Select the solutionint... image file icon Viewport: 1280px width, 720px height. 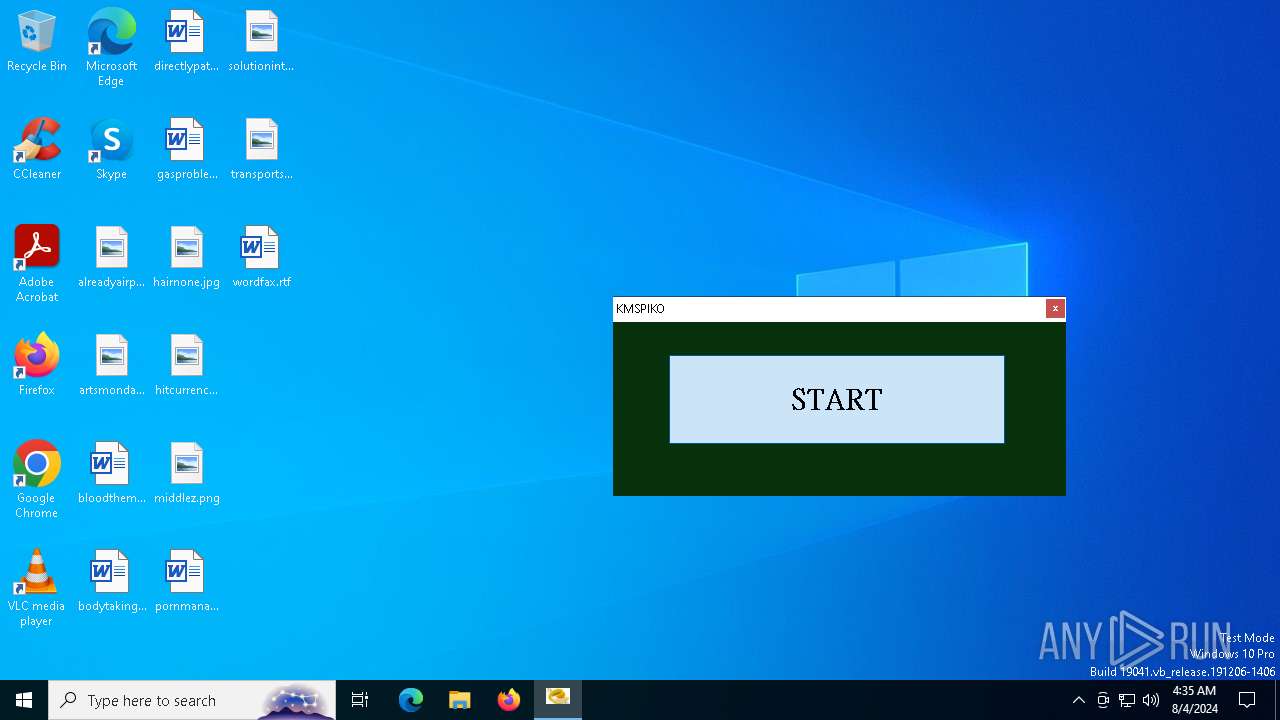pyautogui.click(x=261, y=42)
